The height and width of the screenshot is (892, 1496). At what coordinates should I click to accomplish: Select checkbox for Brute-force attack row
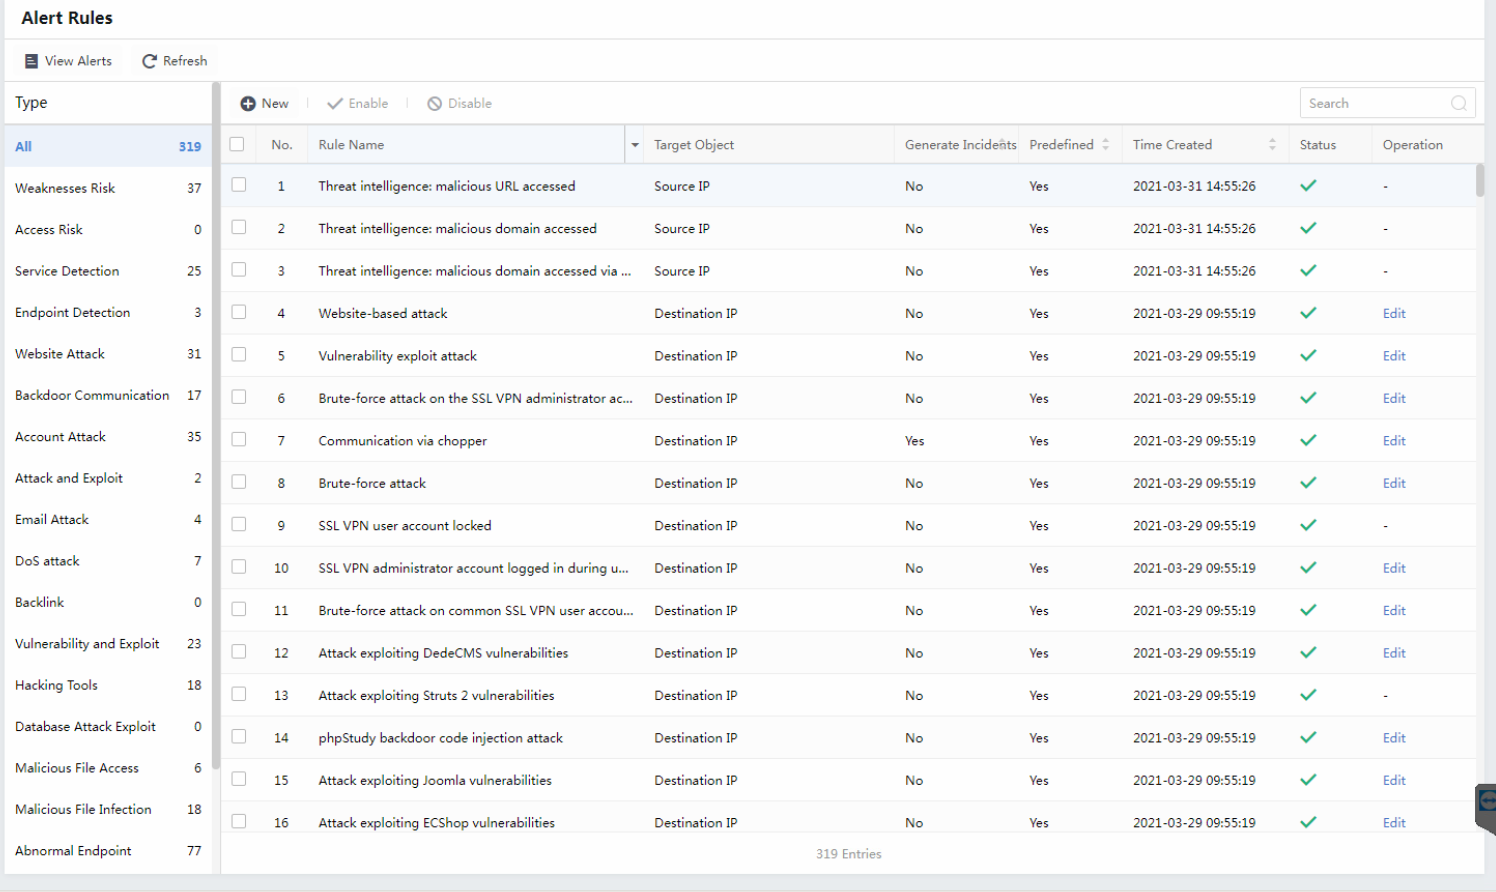coord(239,482)
